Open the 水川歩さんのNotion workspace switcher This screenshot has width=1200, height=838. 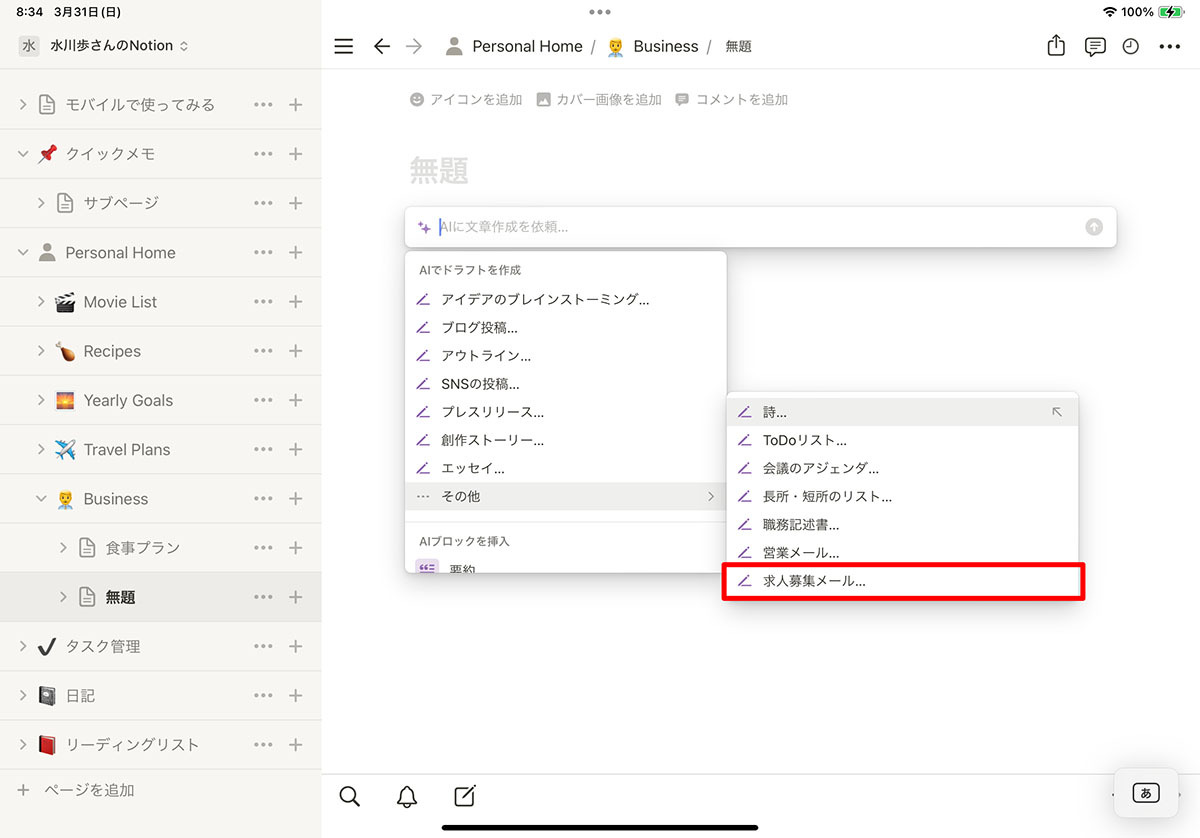[104, 46]
